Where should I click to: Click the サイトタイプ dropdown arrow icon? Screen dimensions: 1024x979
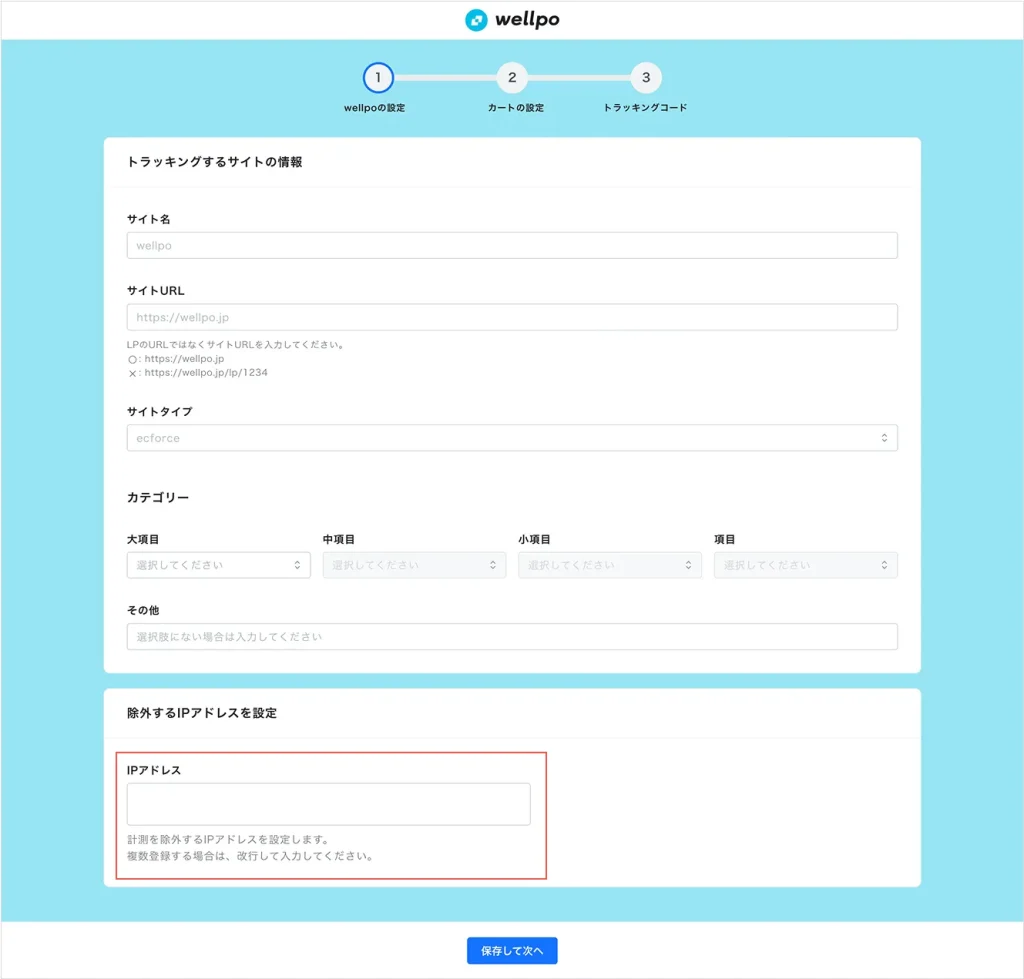tap(884, 438)
